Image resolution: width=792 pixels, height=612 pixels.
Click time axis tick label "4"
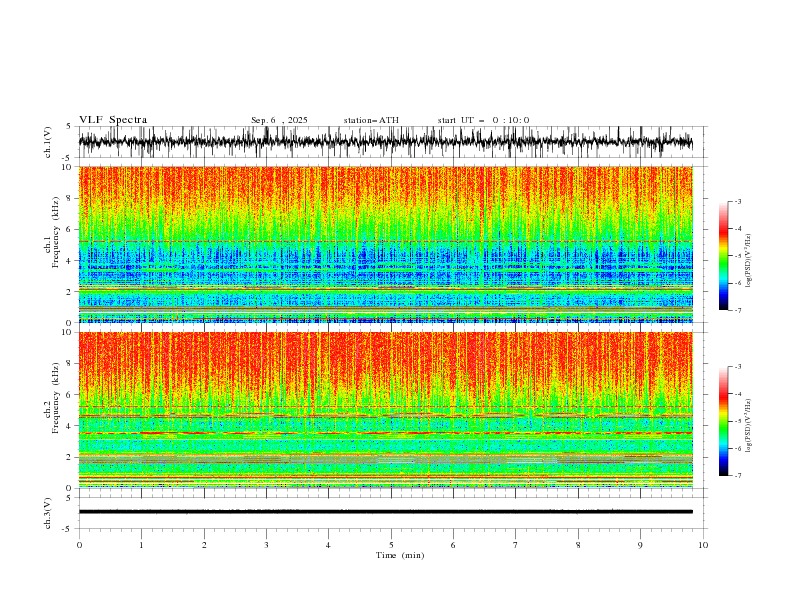(x=328, y=545)
